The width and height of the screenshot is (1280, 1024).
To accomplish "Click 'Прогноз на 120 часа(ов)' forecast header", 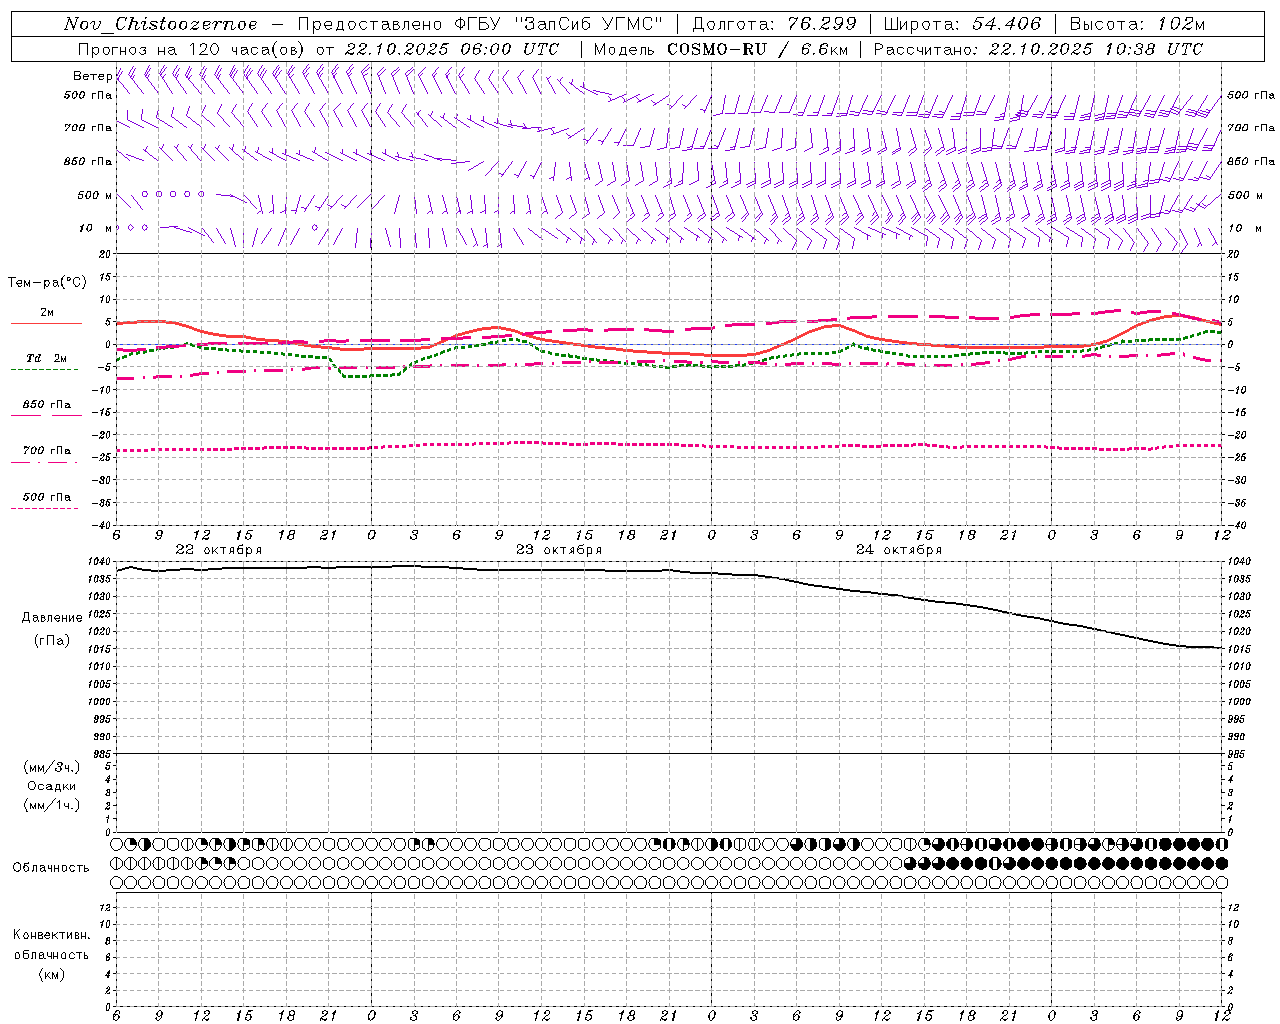I will 192,49.
